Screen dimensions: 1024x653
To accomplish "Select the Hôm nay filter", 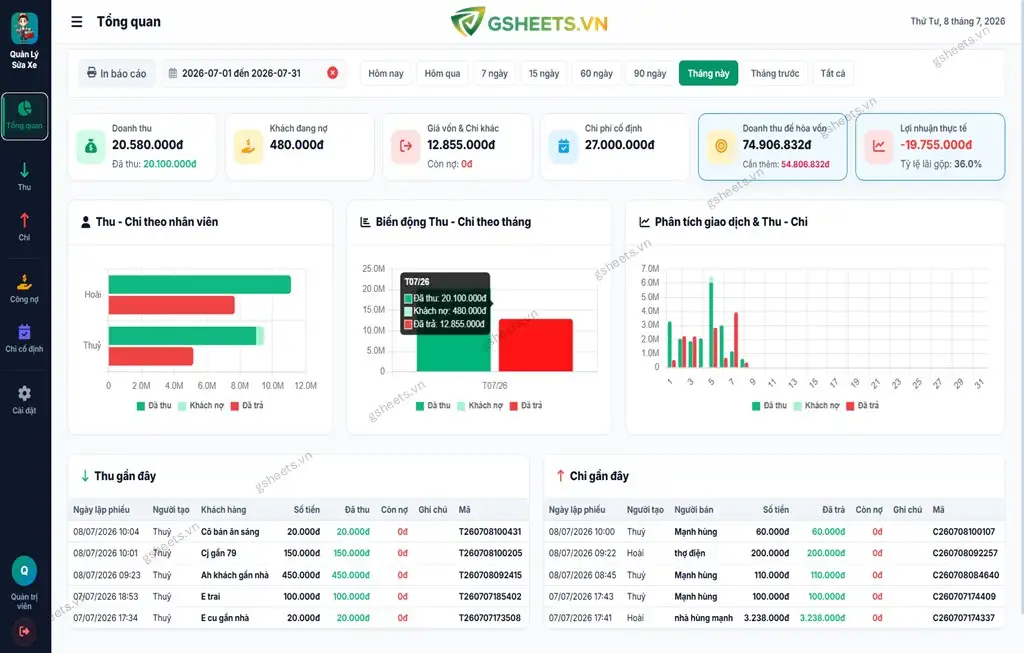I will [386, 73].
